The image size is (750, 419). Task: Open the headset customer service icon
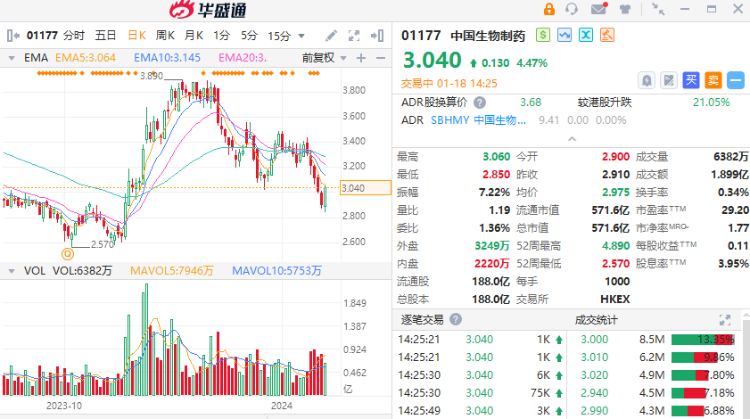click(572, 9)
